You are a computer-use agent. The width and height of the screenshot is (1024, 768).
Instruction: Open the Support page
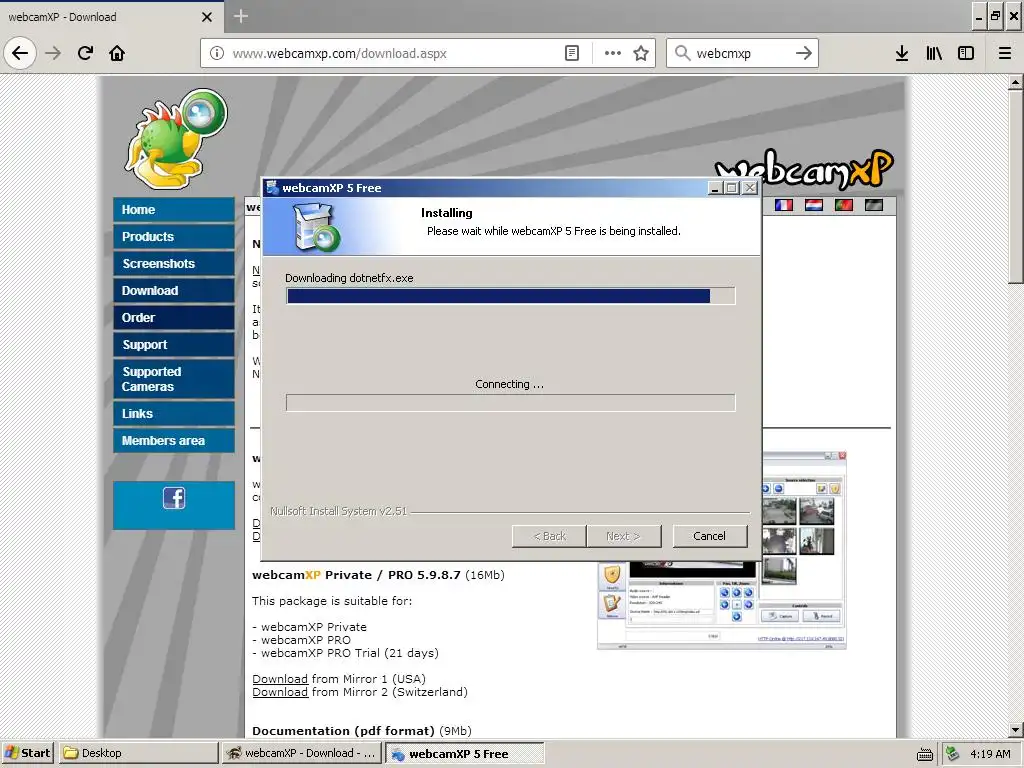[174, 344]
